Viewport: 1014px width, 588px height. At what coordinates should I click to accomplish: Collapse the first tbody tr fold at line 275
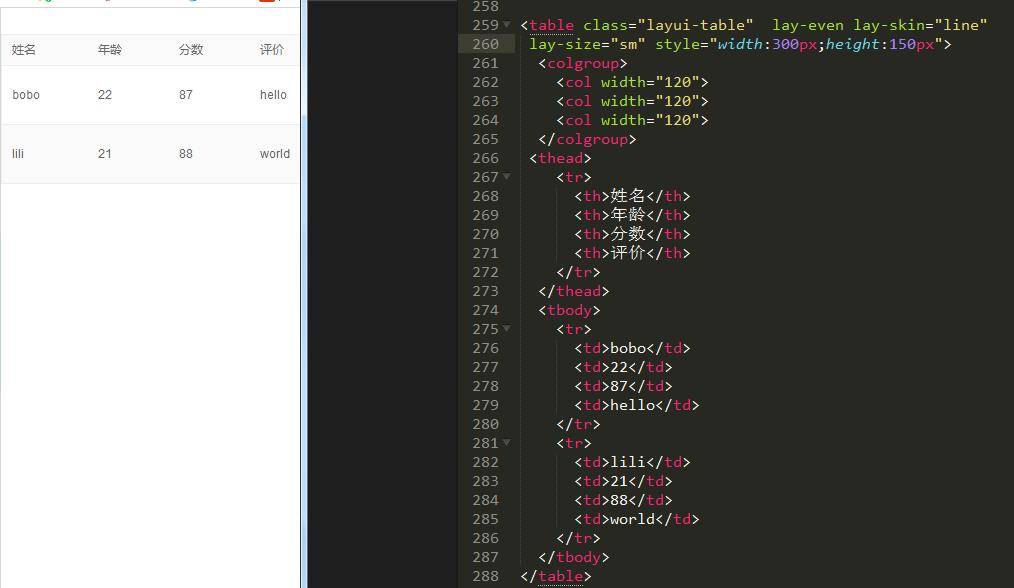coord(506,329)
